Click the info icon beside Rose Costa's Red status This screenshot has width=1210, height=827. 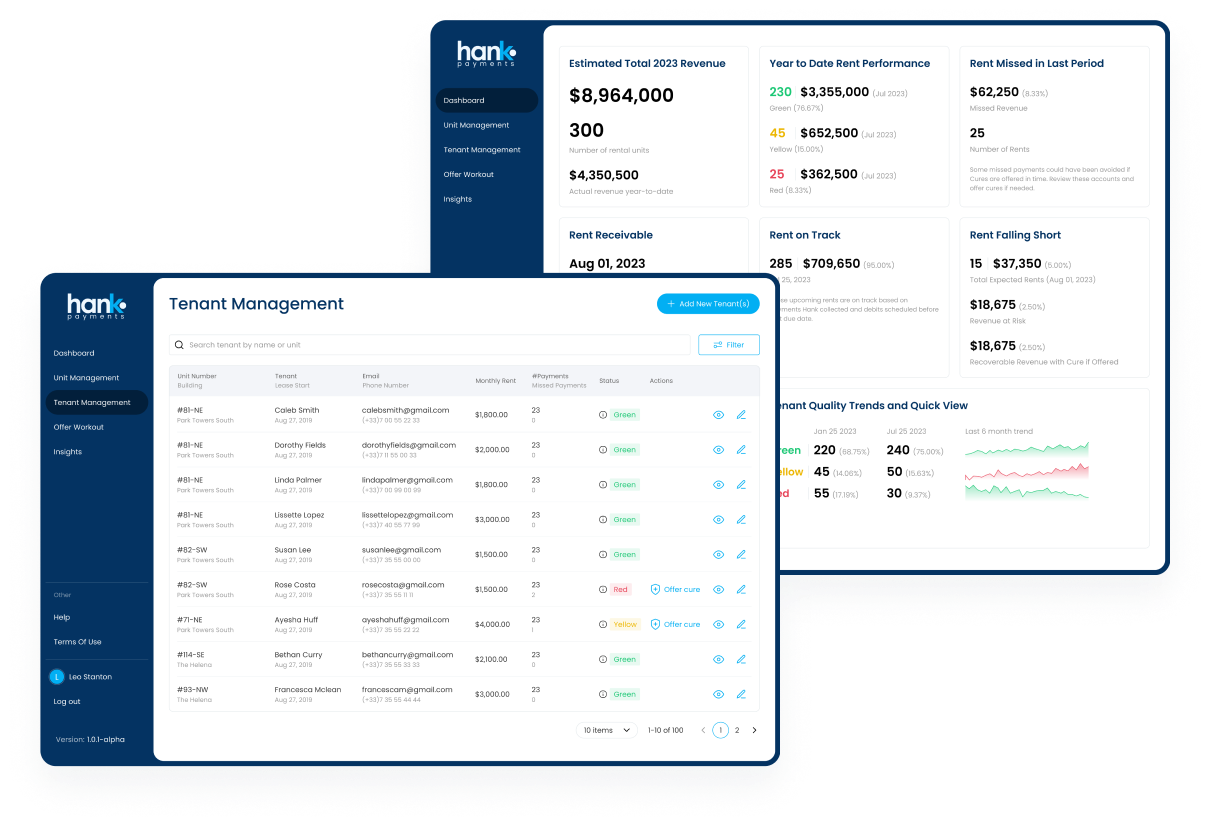[603, 590]
